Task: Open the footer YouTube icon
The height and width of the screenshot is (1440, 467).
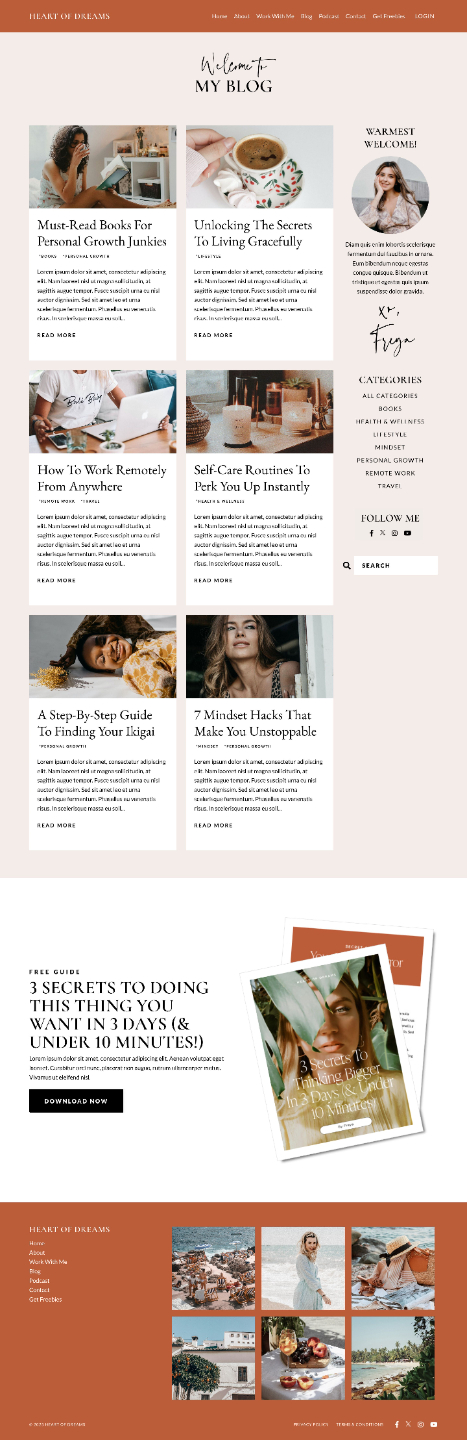Action: pyautogui.click(x=434, y=1424)
